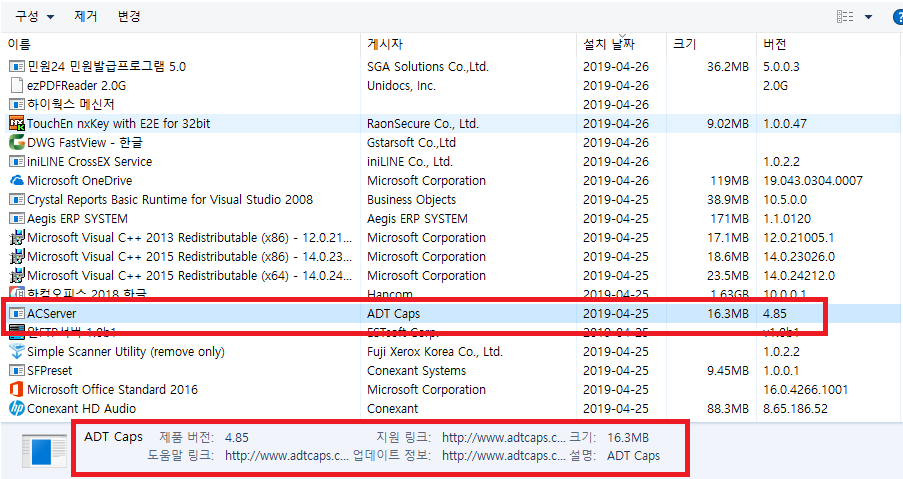903x479 pixels.
Task: Sort by the 게시자 column header
Action: tap(385, 44)
